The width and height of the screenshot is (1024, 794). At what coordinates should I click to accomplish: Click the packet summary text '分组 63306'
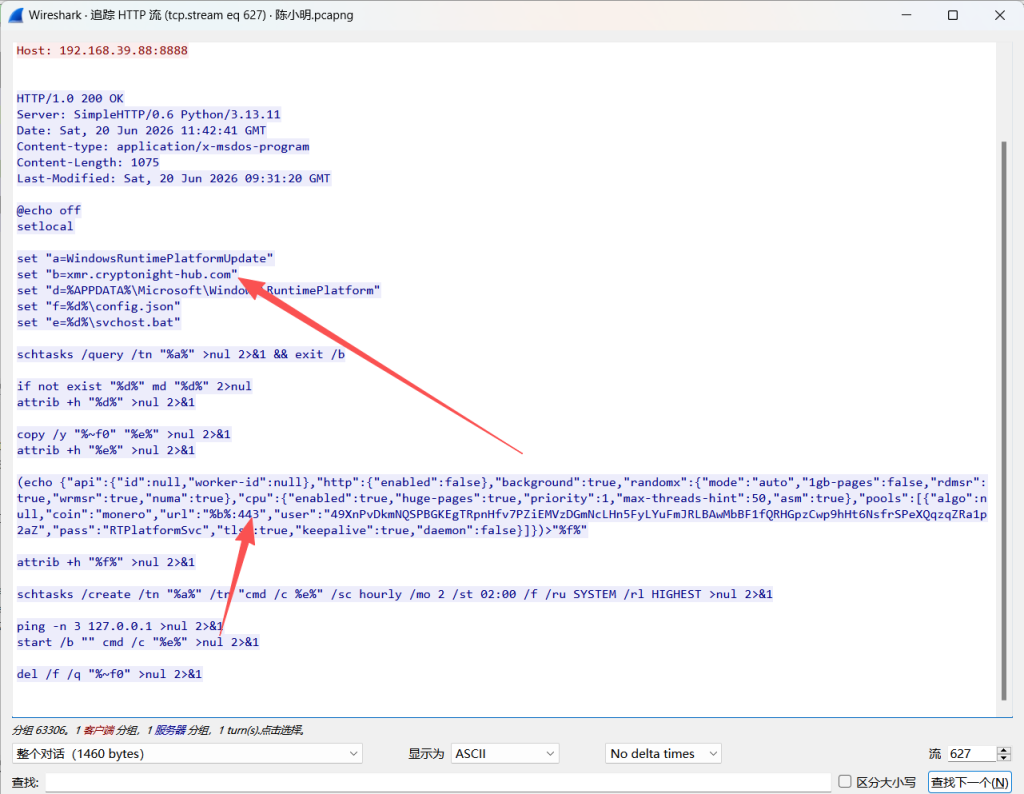(x=39, y=730)
